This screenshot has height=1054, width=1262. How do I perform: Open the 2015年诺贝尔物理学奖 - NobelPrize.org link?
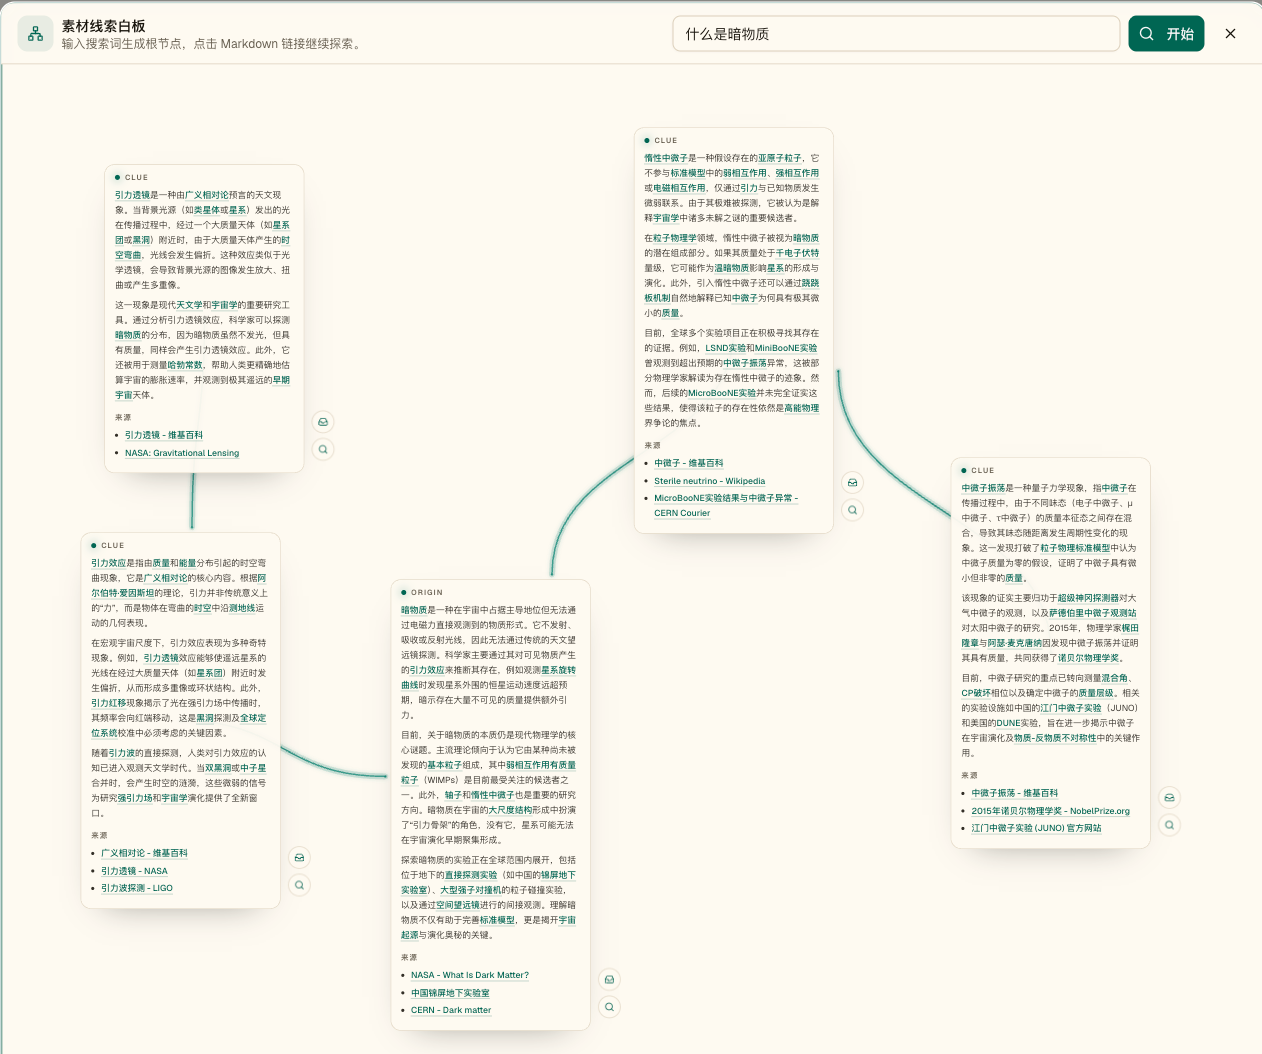click(1051, 811)
